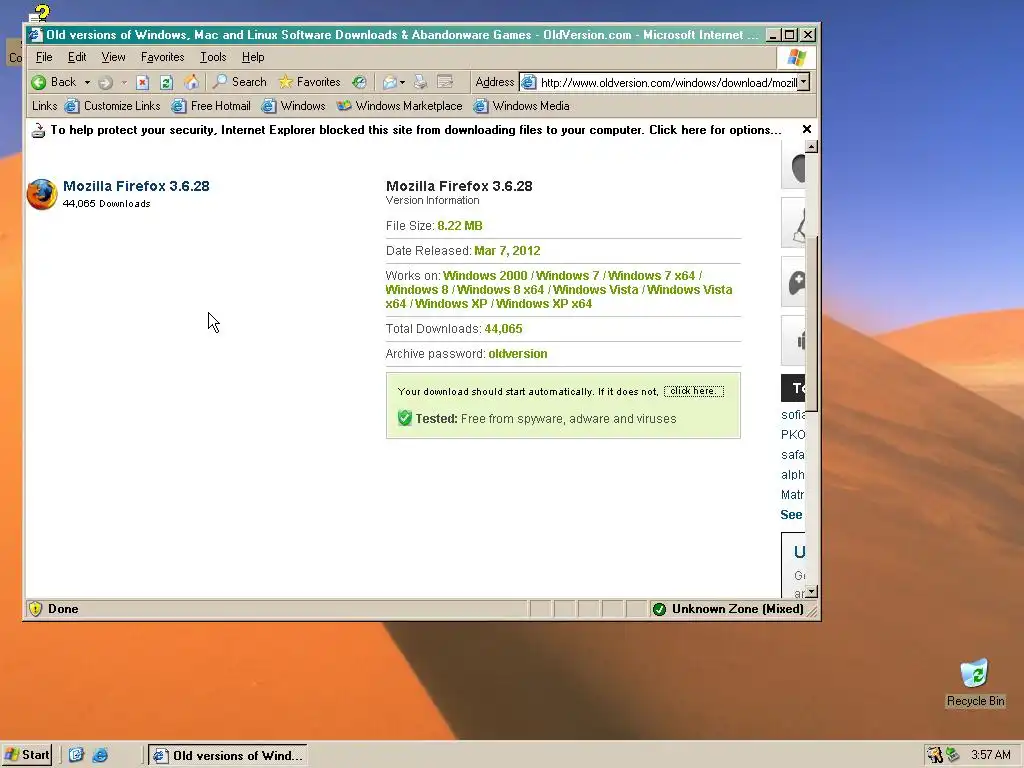Click into the Address URL field
Viewport: 1024px width, 768px height.
click(x=667, y=82)
